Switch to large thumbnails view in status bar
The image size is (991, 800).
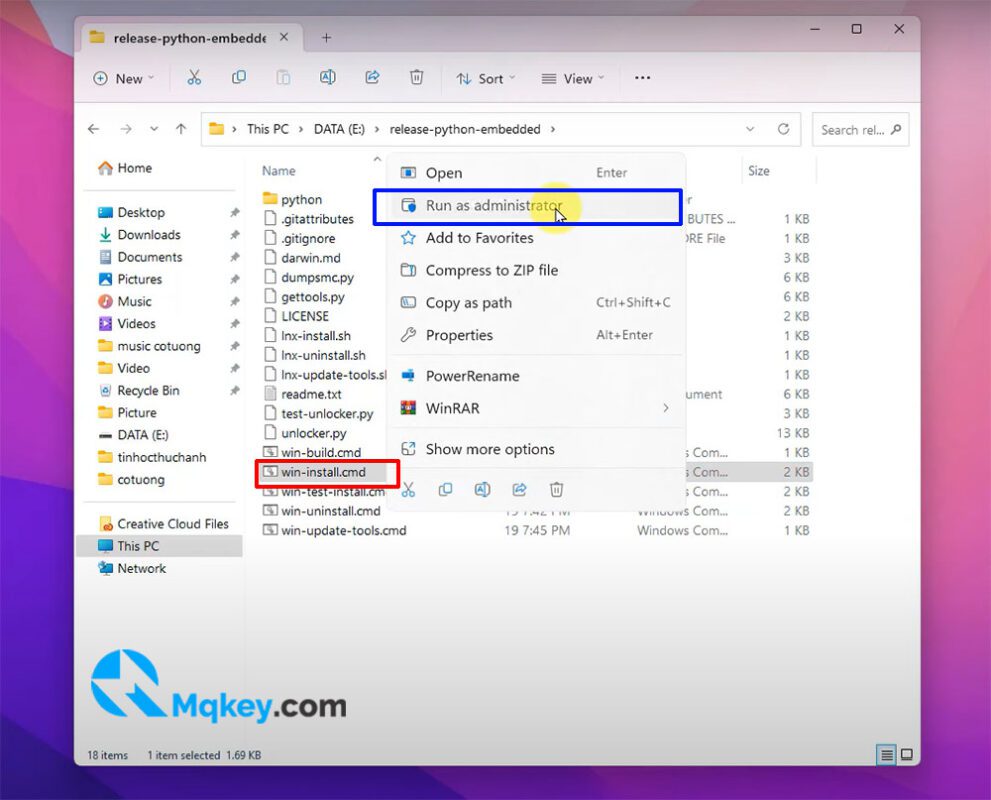(907, 755)
